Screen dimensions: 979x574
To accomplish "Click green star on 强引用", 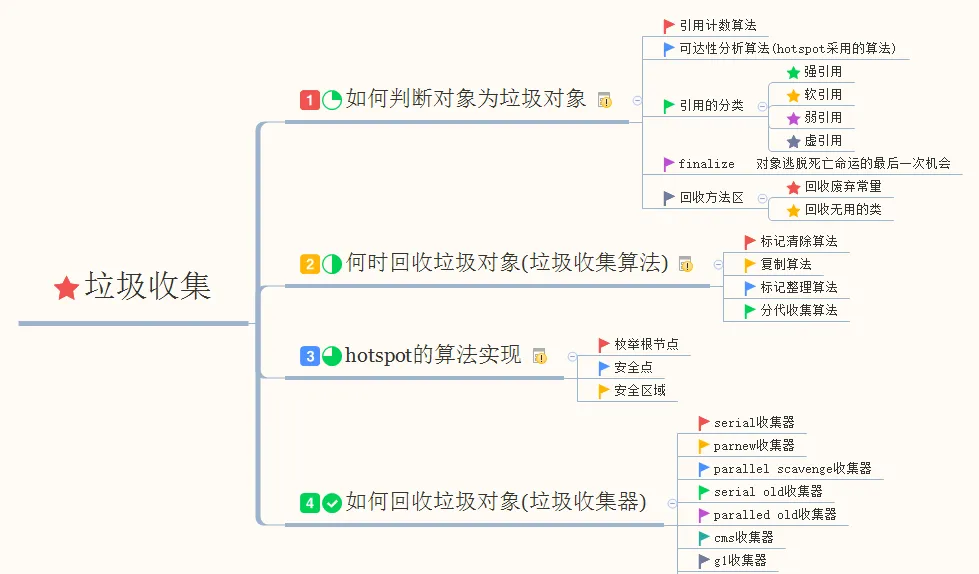I will tap(794, 72).
